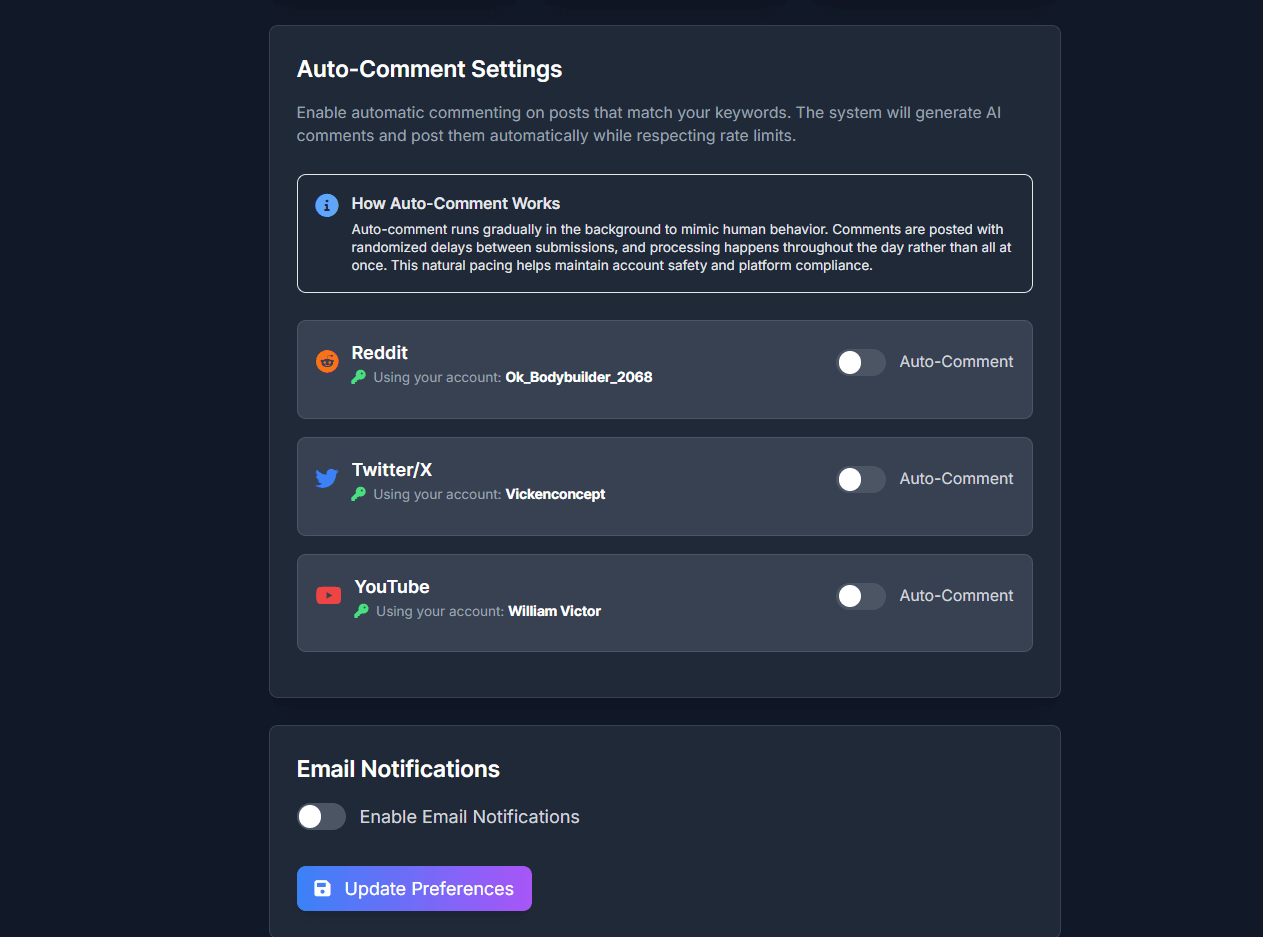Viewport: 1263px width, 937px height.
Task: Enable Auto-Comment toggle for Reddit
Action: (x=861, y=362)
